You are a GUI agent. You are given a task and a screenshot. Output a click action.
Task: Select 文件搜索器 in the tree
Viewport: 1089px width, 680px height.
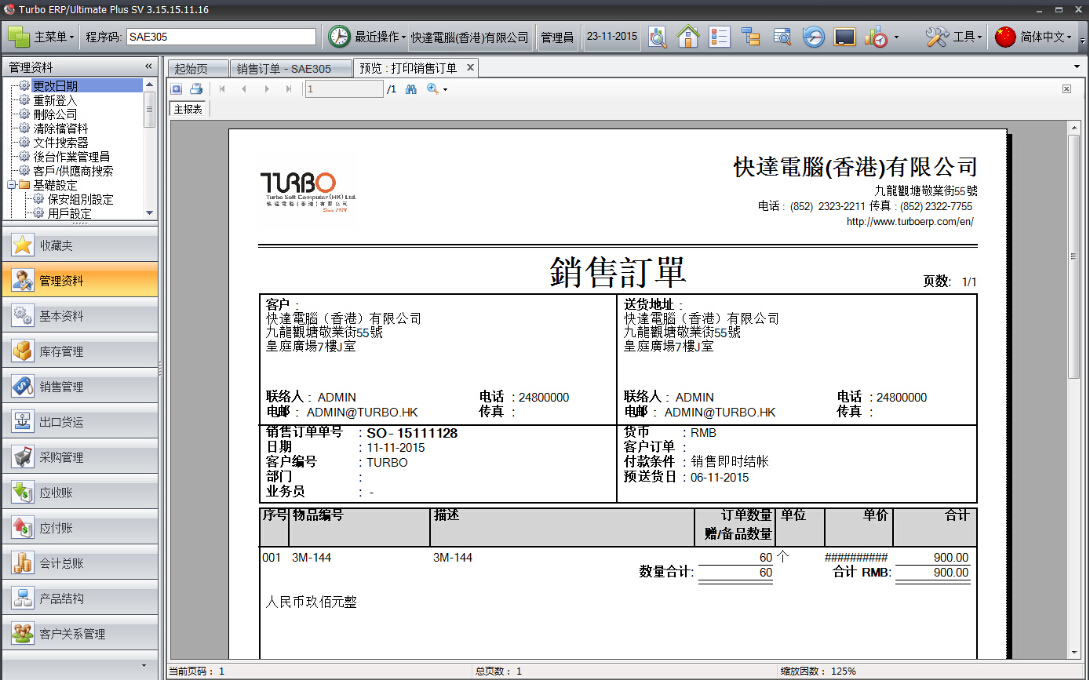pyautogui.click(x=60, y=142)
